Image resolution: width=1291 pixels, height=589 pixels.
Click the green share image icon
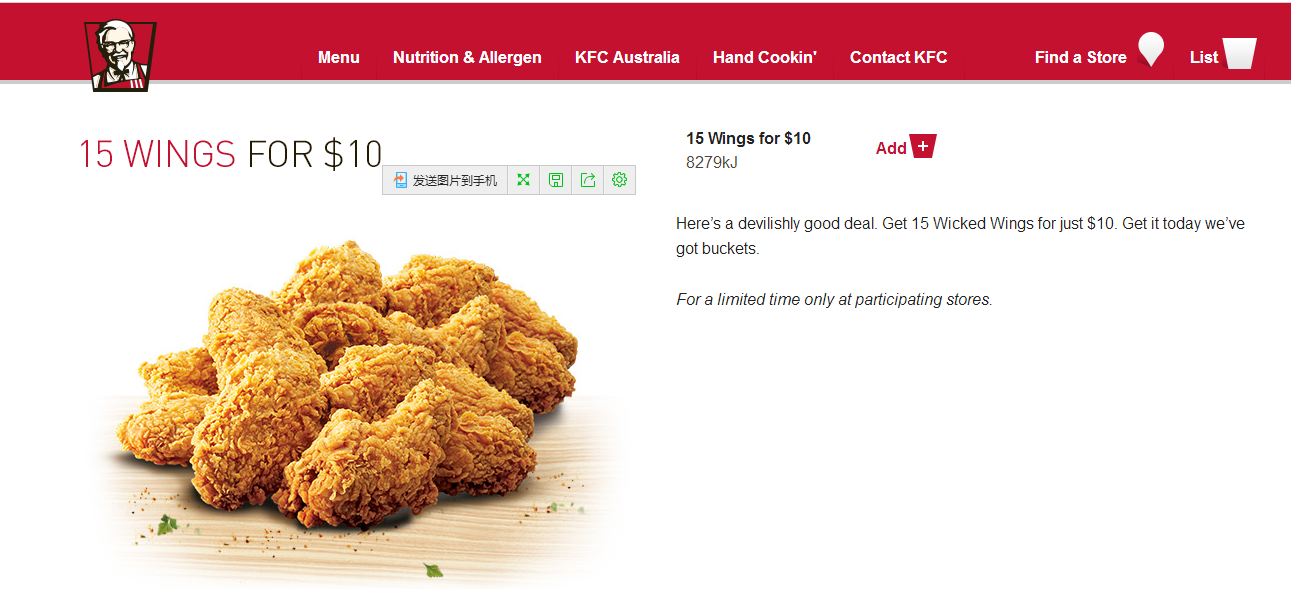[588, 180]
